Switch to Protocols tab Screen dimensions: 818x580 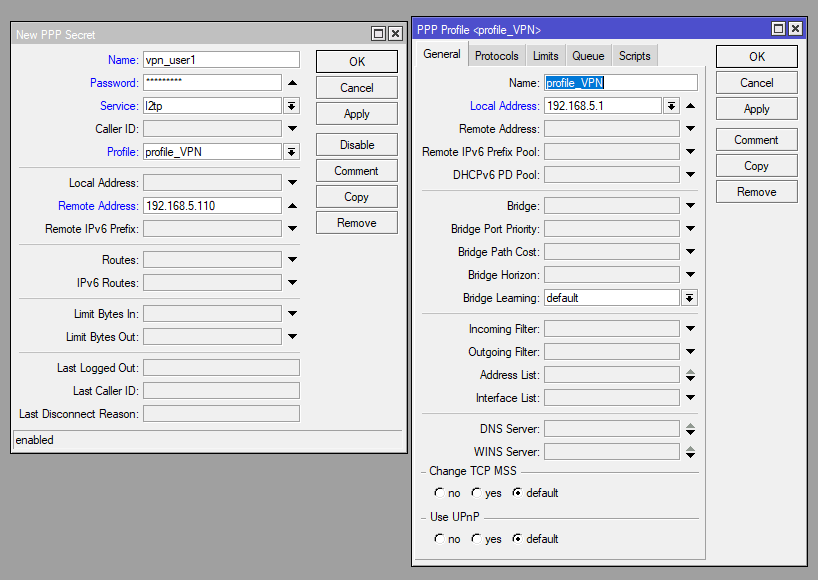[x=497, y=56]
